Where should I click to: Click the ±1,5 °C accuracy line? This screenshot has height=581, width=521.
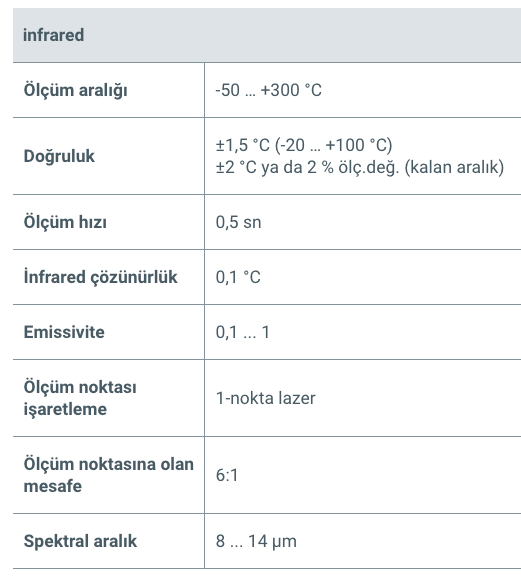tap(304, 145)
